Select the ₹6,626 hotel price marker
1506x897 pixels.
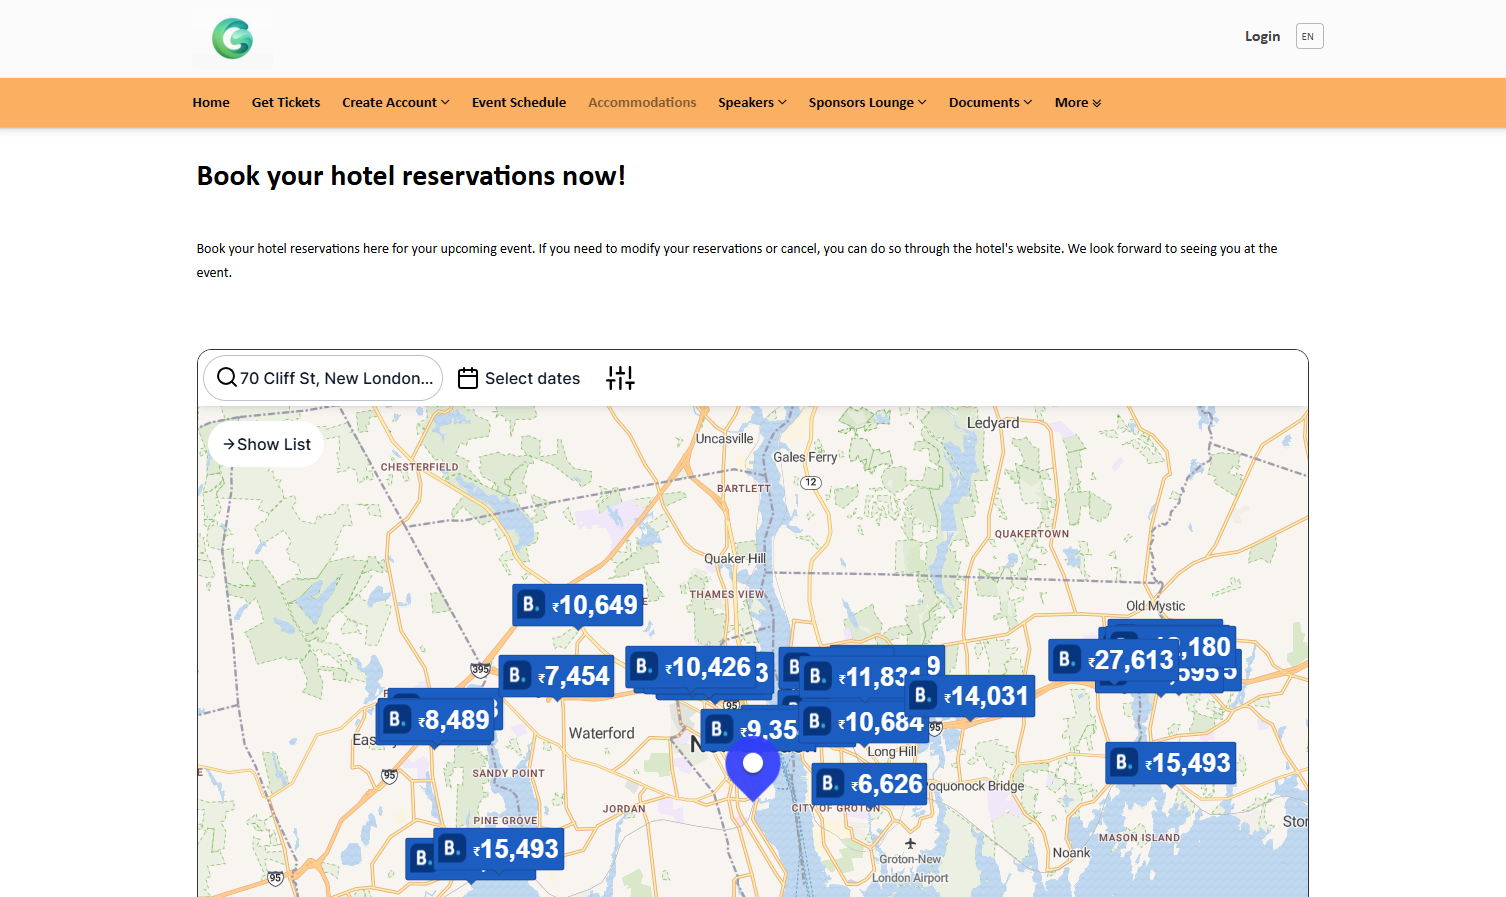870,784
